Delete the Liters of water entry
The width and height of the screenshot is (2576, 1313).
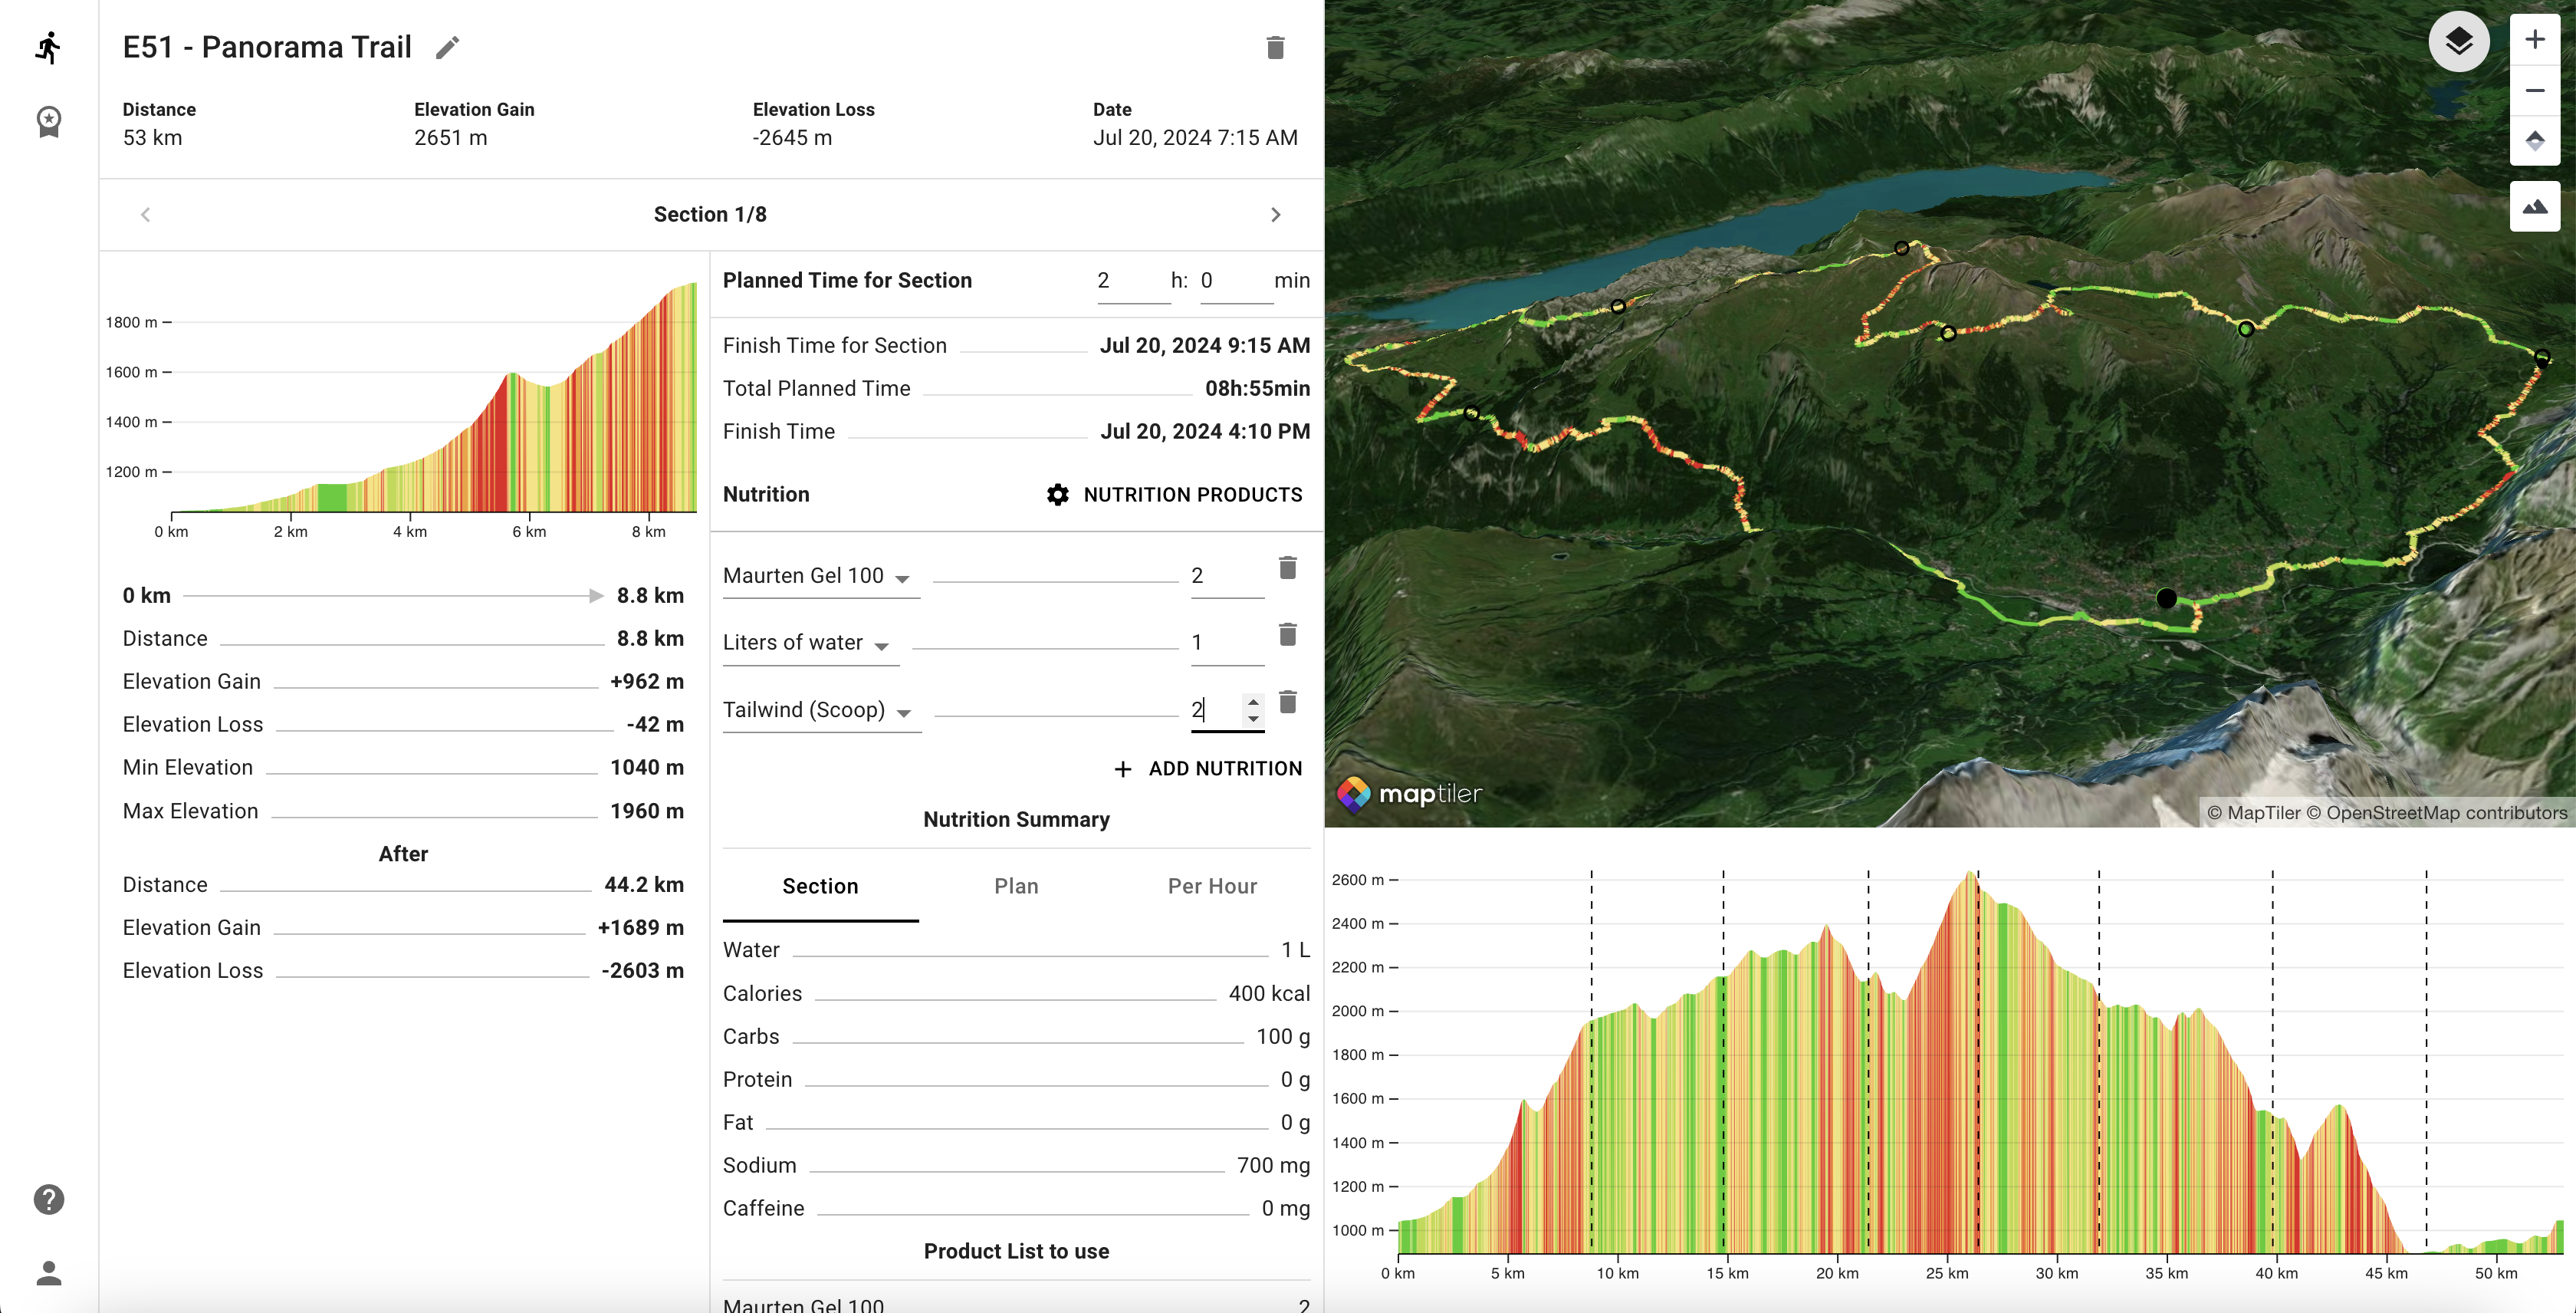[1288, 635]
